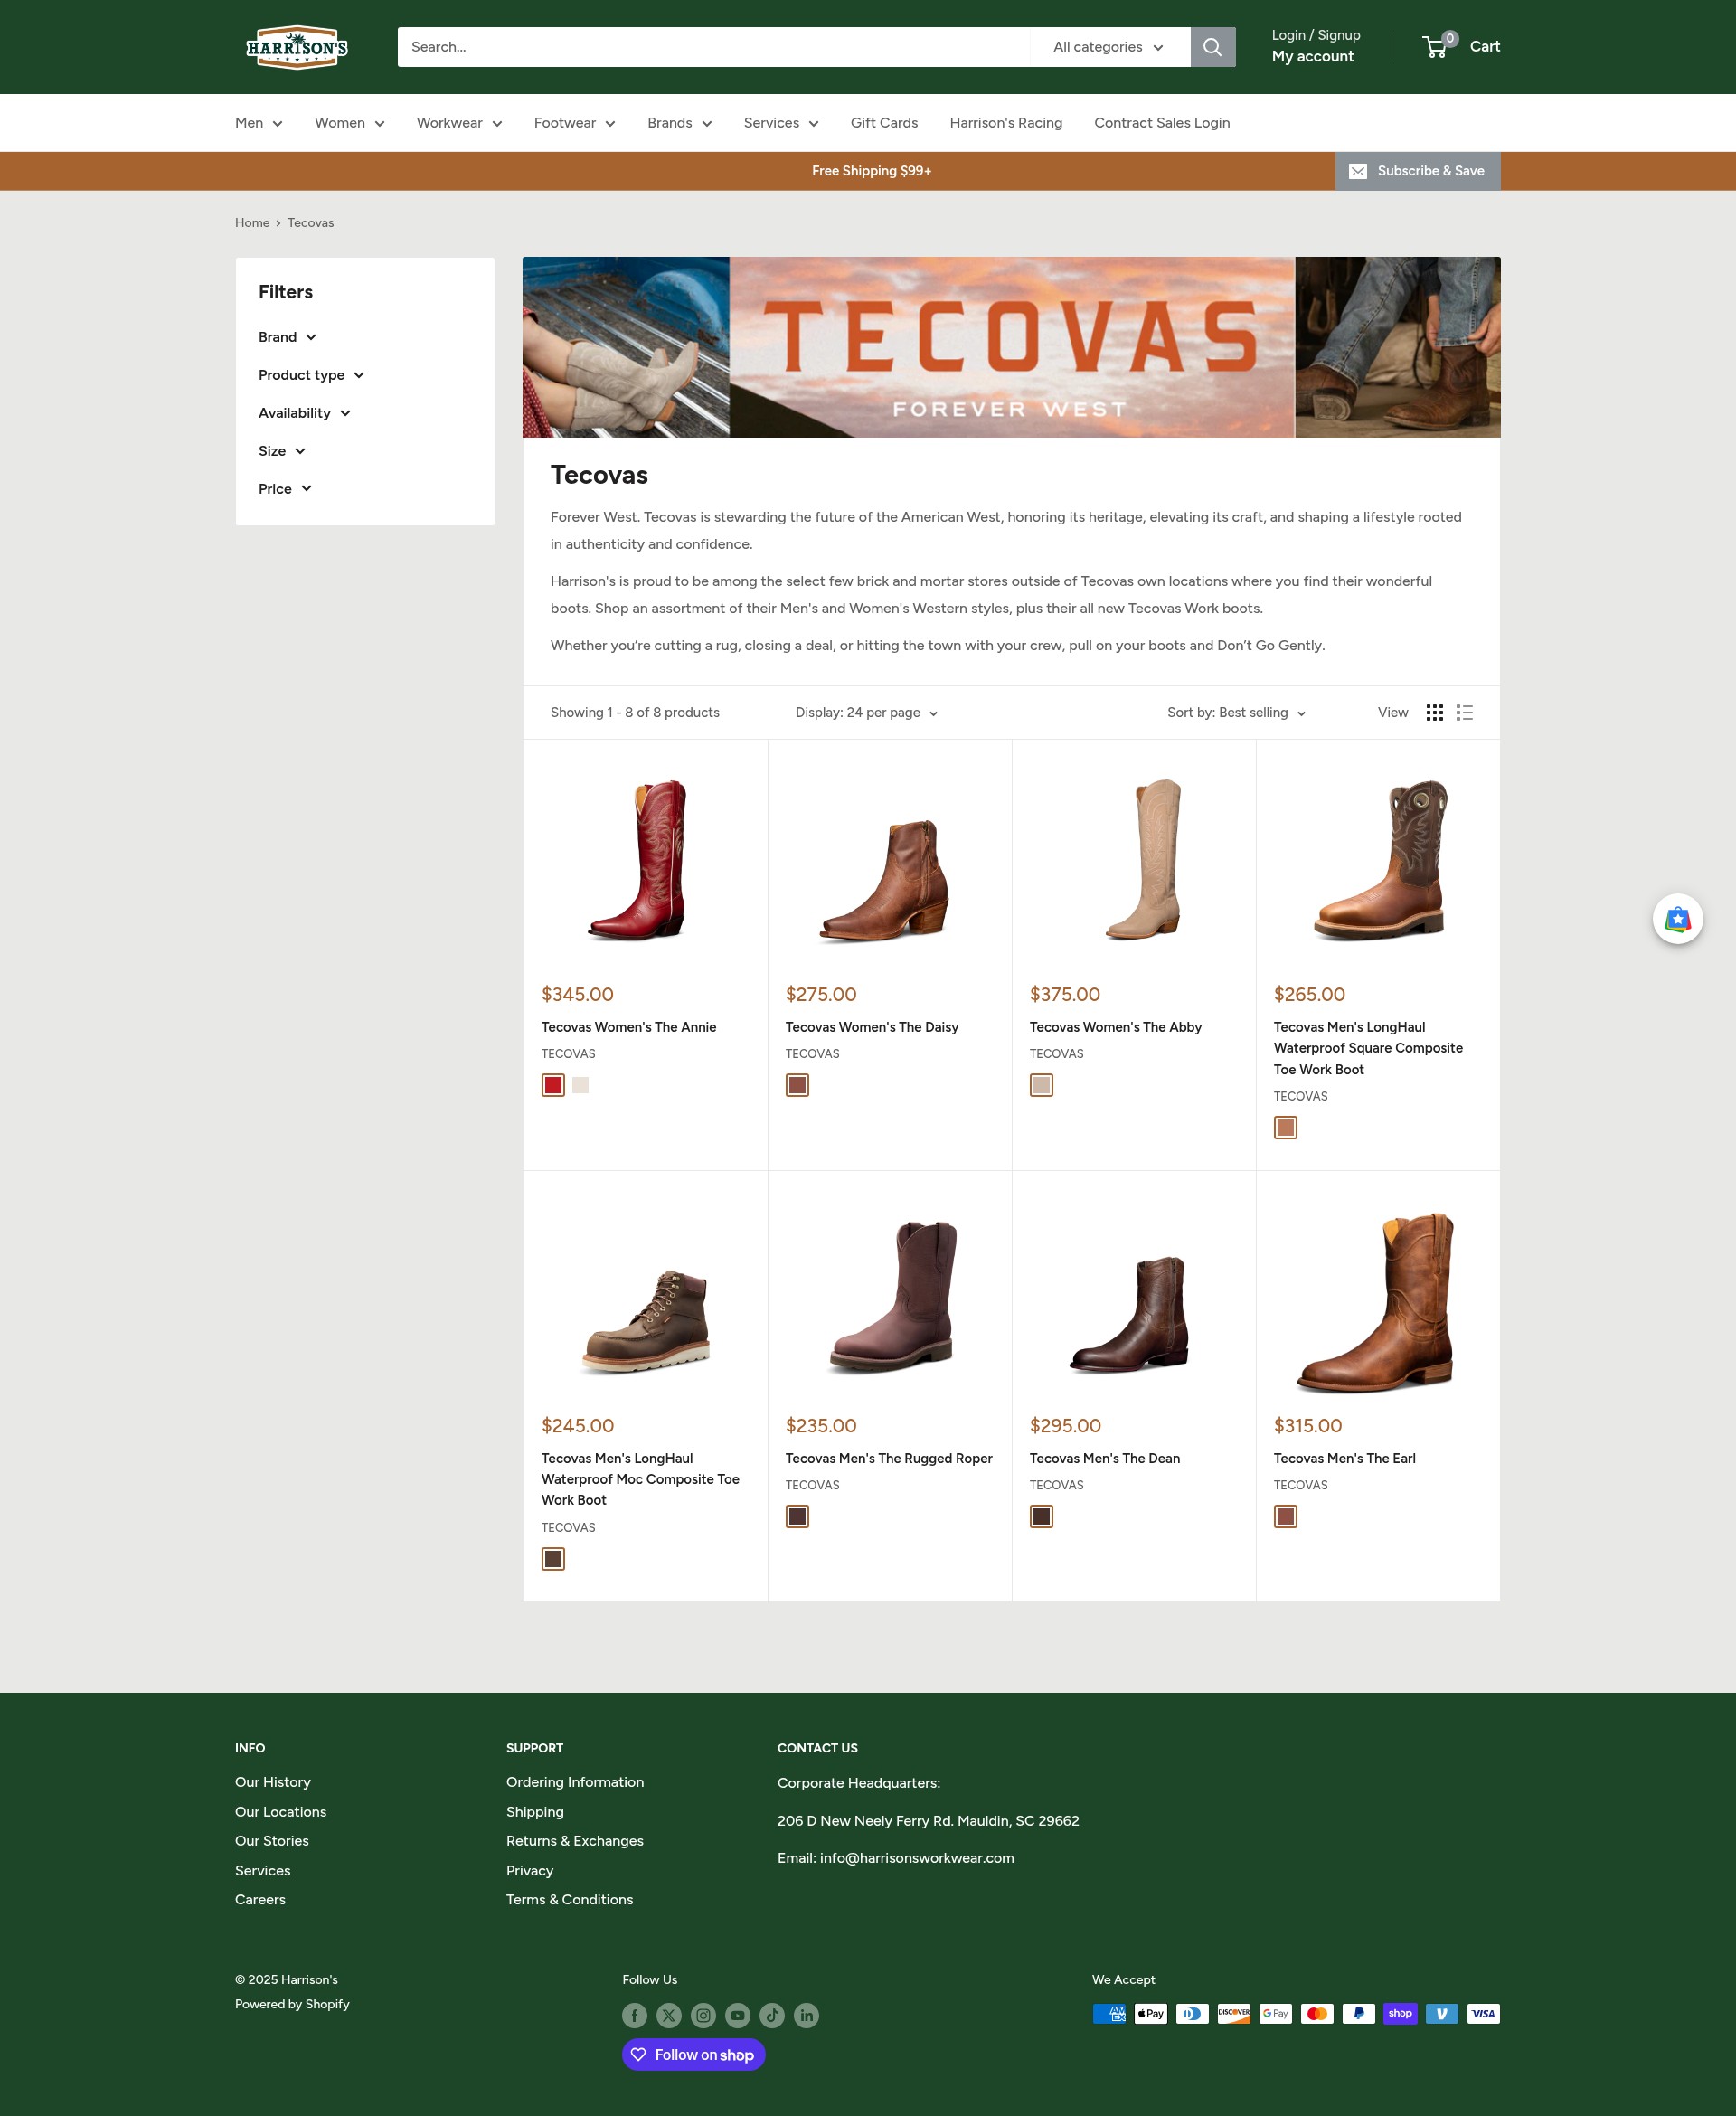Go to Home breadcrumb
This screenshot has width=1736, height=2116.
point(252,223)
